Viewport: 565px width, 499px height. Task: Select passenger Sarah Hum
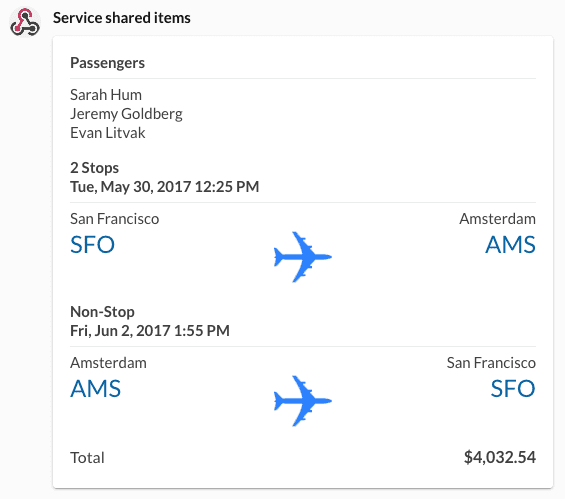click(x=106, y=95)
